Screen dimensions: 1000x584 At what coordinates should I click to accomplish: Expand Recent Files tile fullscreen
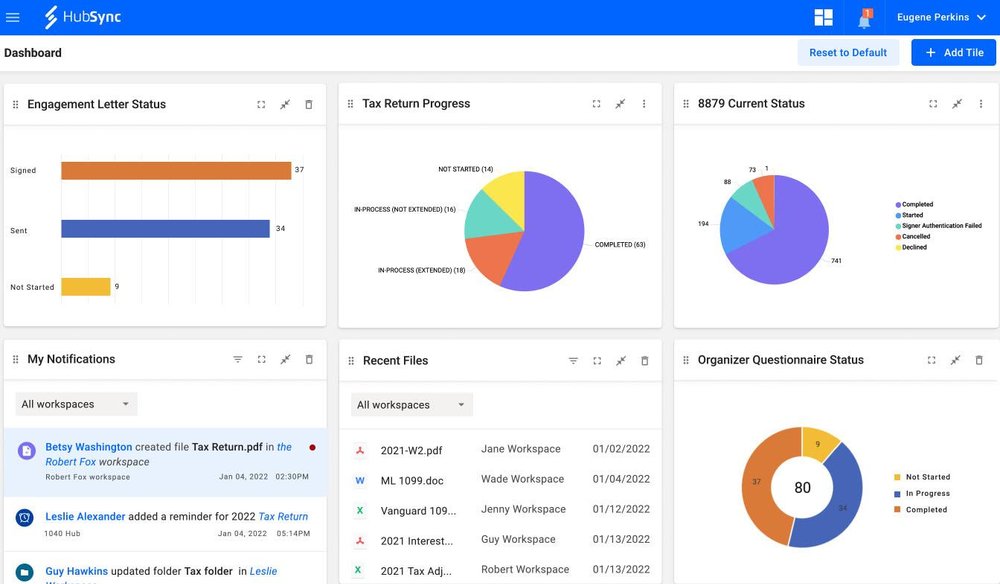pyautogui.click(x=597, y=361)
